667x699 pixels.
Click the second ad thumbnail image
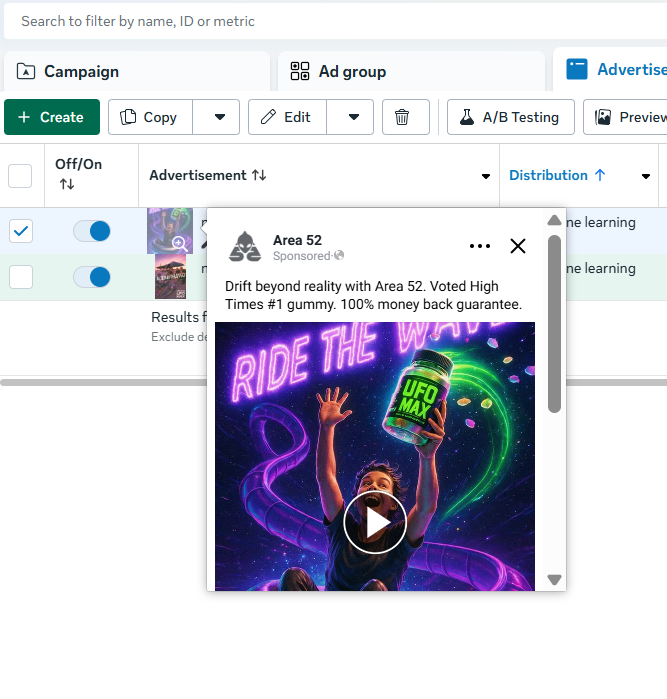170,277
